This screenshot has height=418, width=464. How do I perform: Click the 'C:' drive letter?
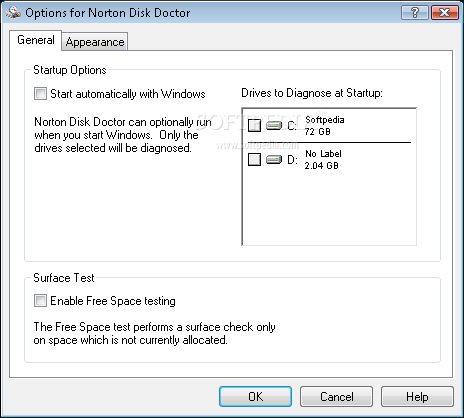click(292, 126)
